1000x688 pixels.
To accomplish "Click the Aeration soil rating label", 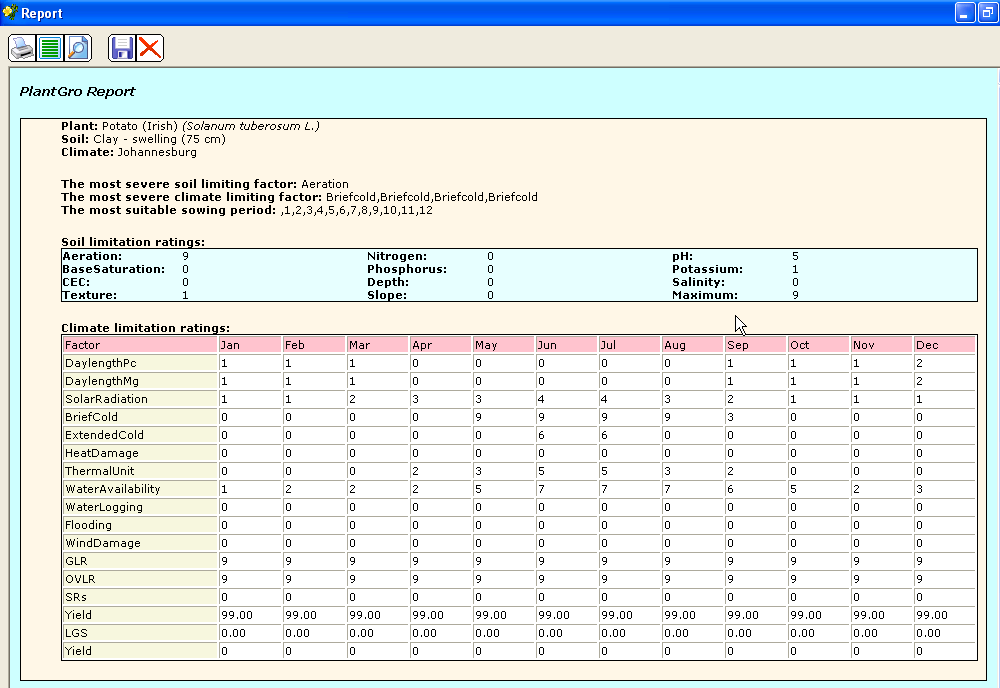I will point(92,256).
